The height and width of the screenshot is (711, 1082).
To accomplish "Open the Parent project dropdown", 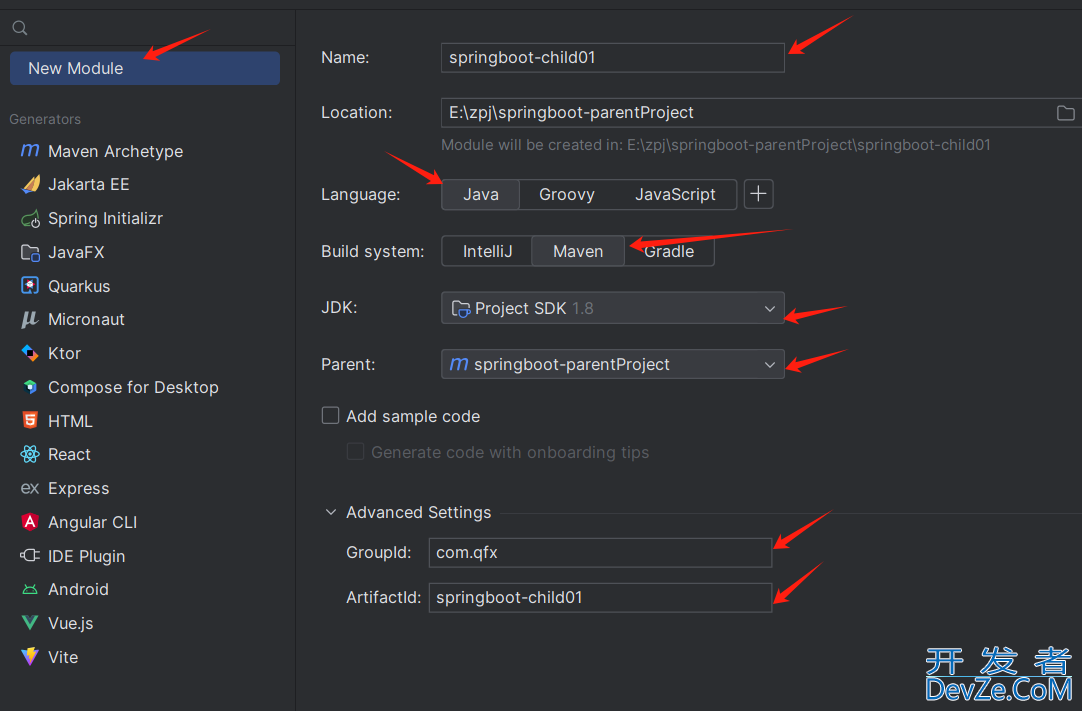I will (613, 364).
